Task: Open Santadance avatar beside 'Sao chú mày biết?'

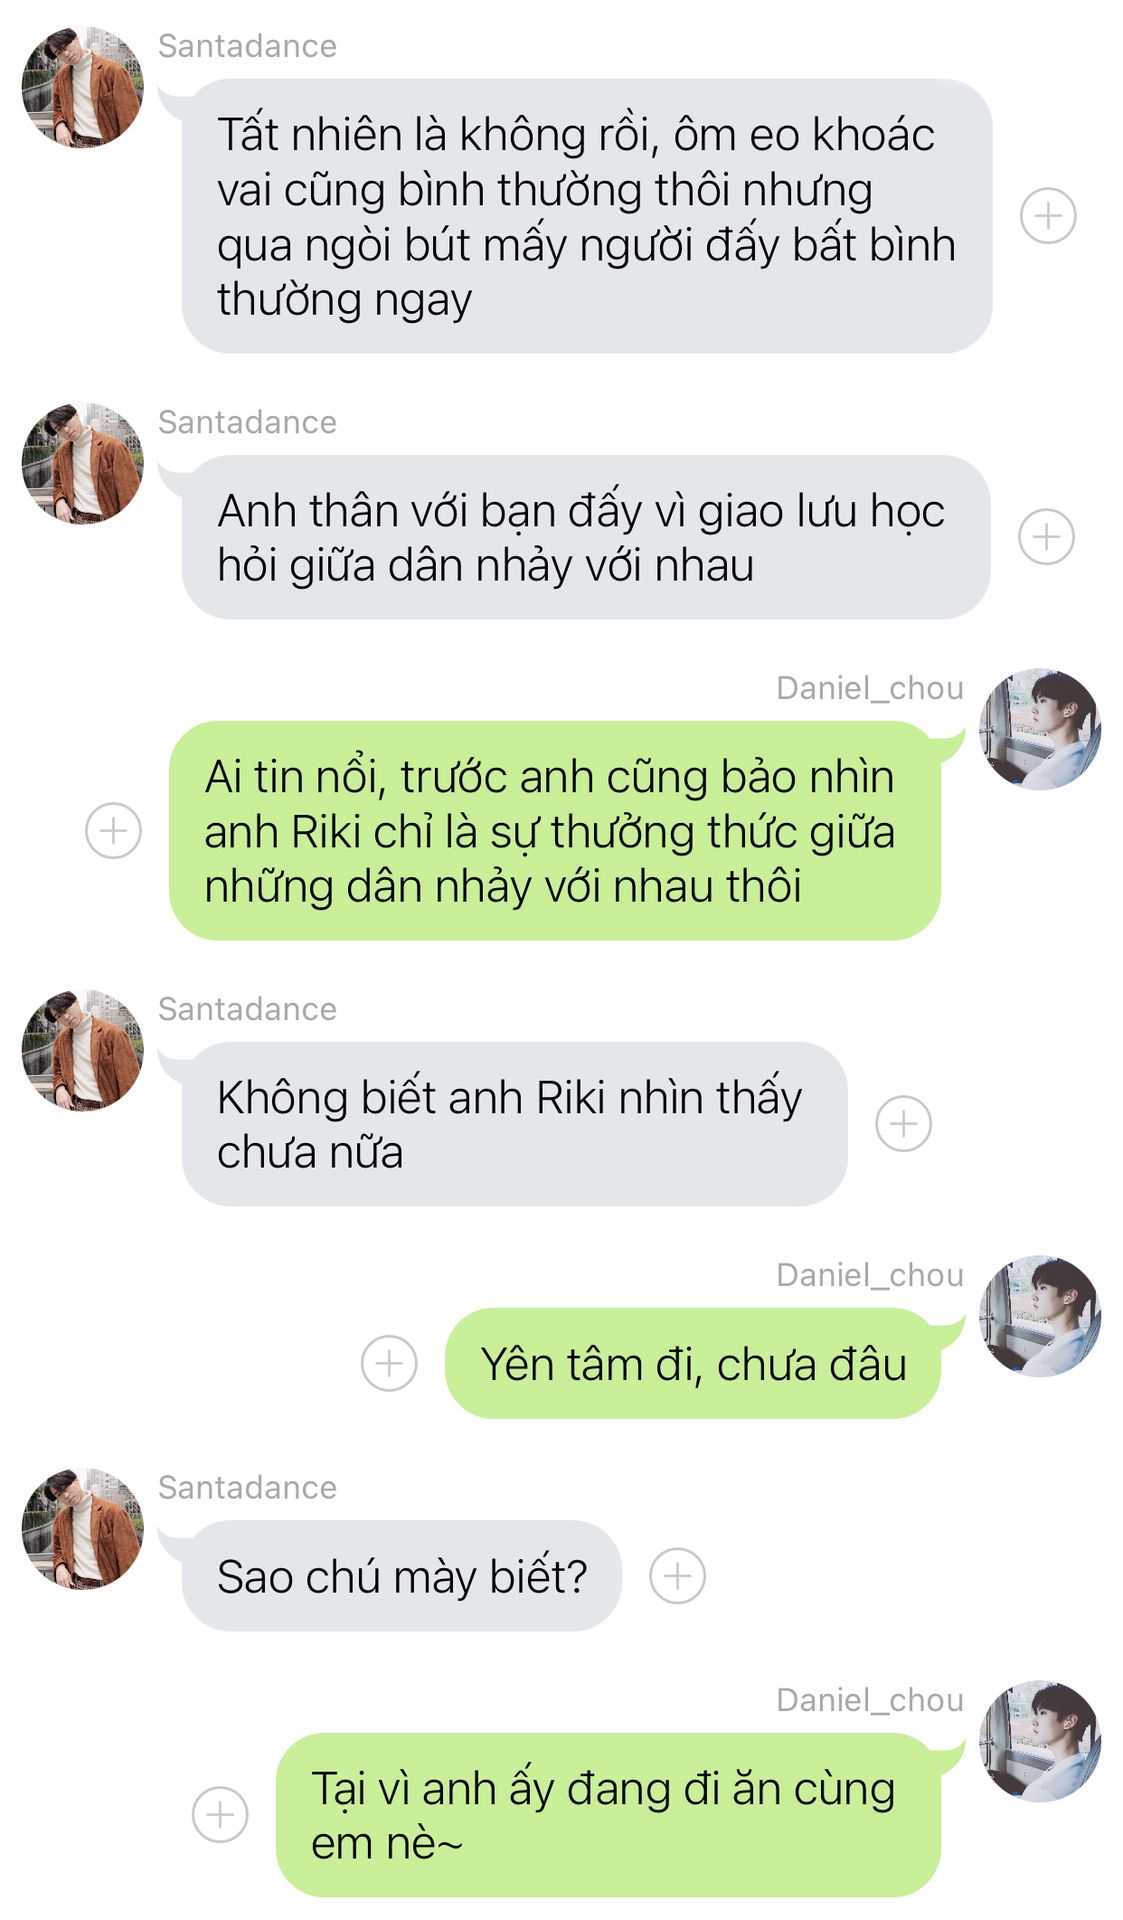Action: coord(83,1529)
